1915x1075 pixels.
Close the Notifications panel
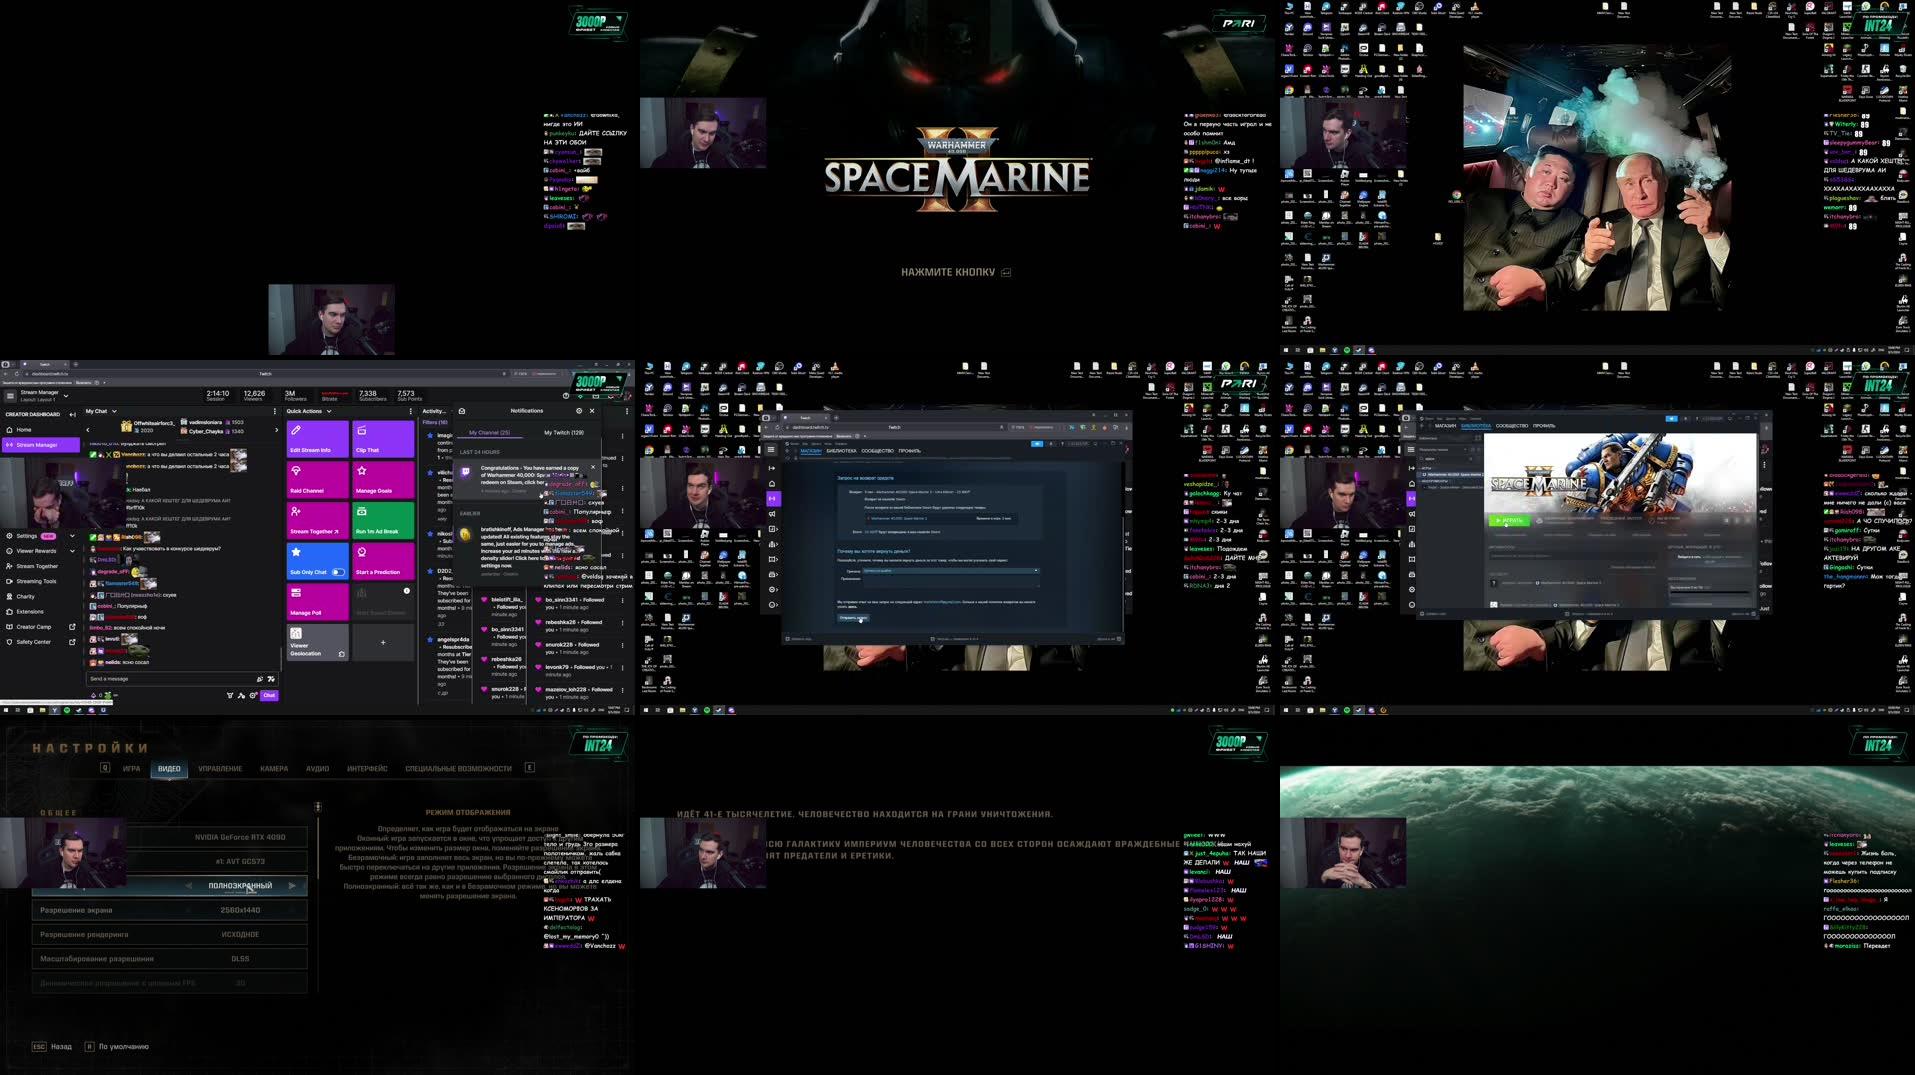pyautogui.click(x=592, y=411)
